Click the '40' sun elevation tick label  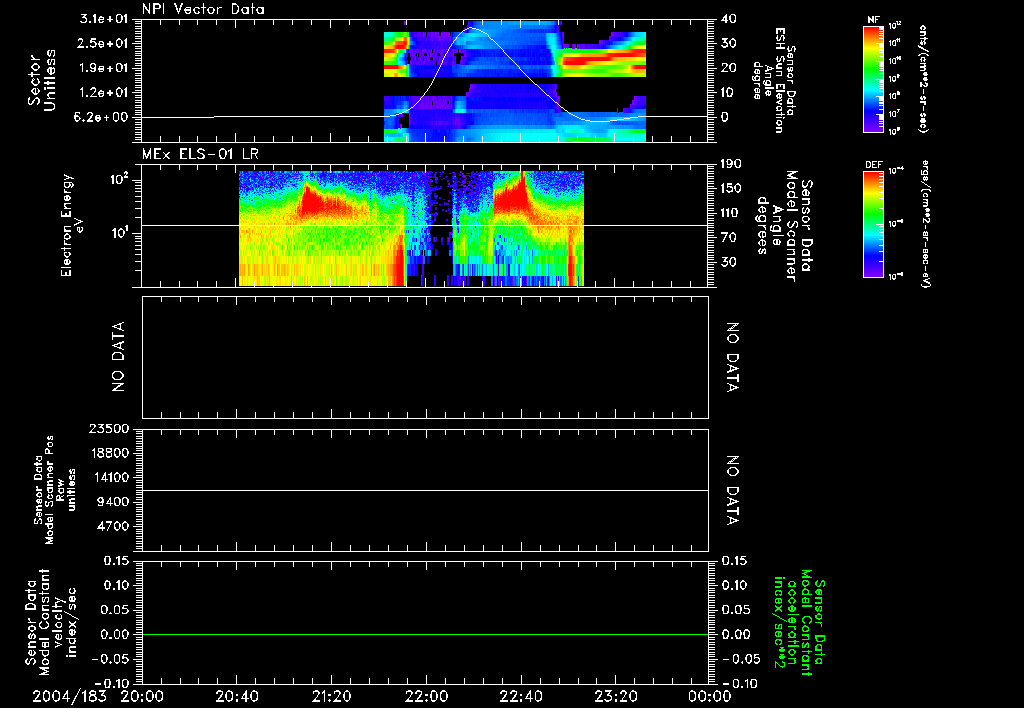[729, 19]
